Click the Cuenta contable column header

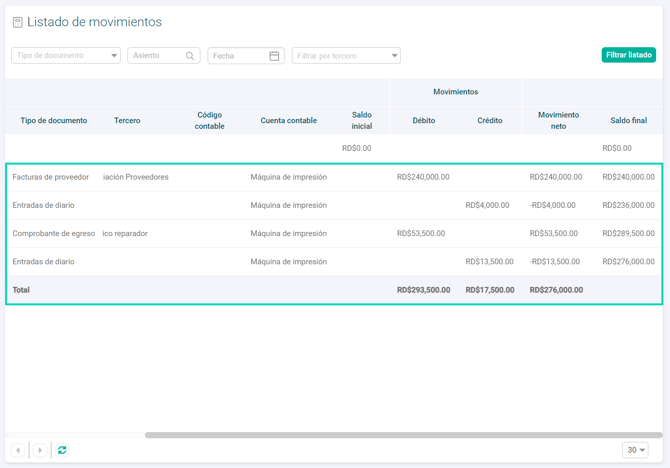pos(289,121)
